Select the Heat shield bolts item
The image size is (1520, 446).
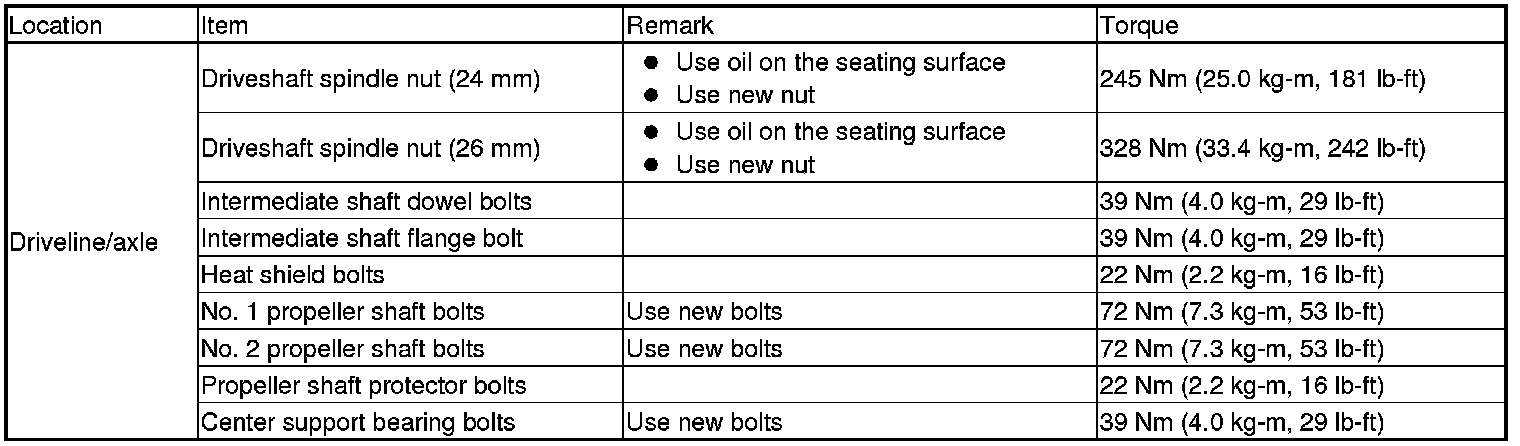point(293,275)
